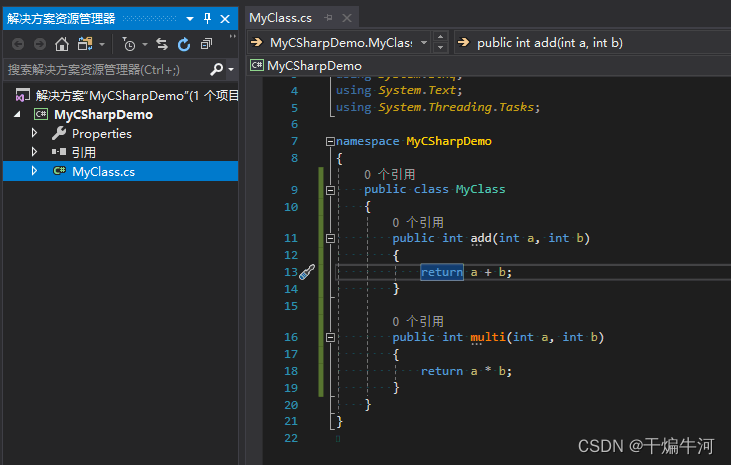Click the multi method name

[488, 337]
